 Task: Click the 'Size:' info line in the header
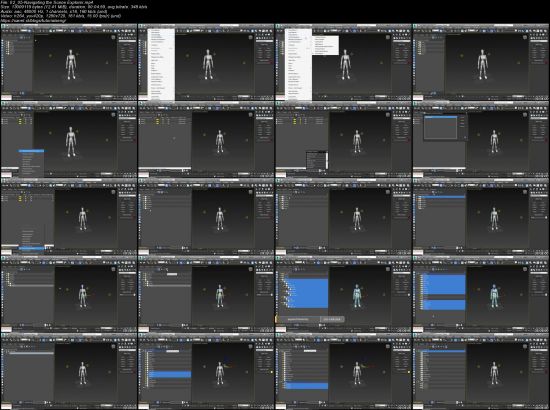(x=74, y=7)
